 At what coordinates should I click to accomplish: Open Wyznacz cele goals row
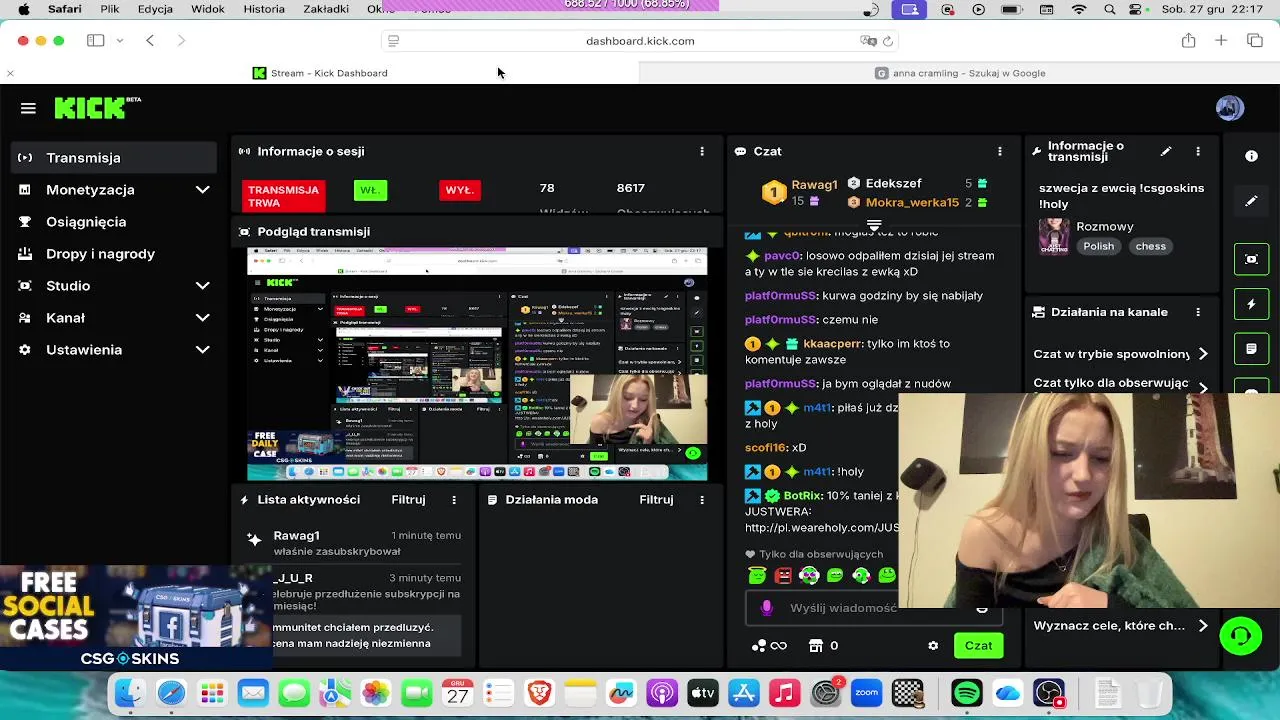(1120, 626)
